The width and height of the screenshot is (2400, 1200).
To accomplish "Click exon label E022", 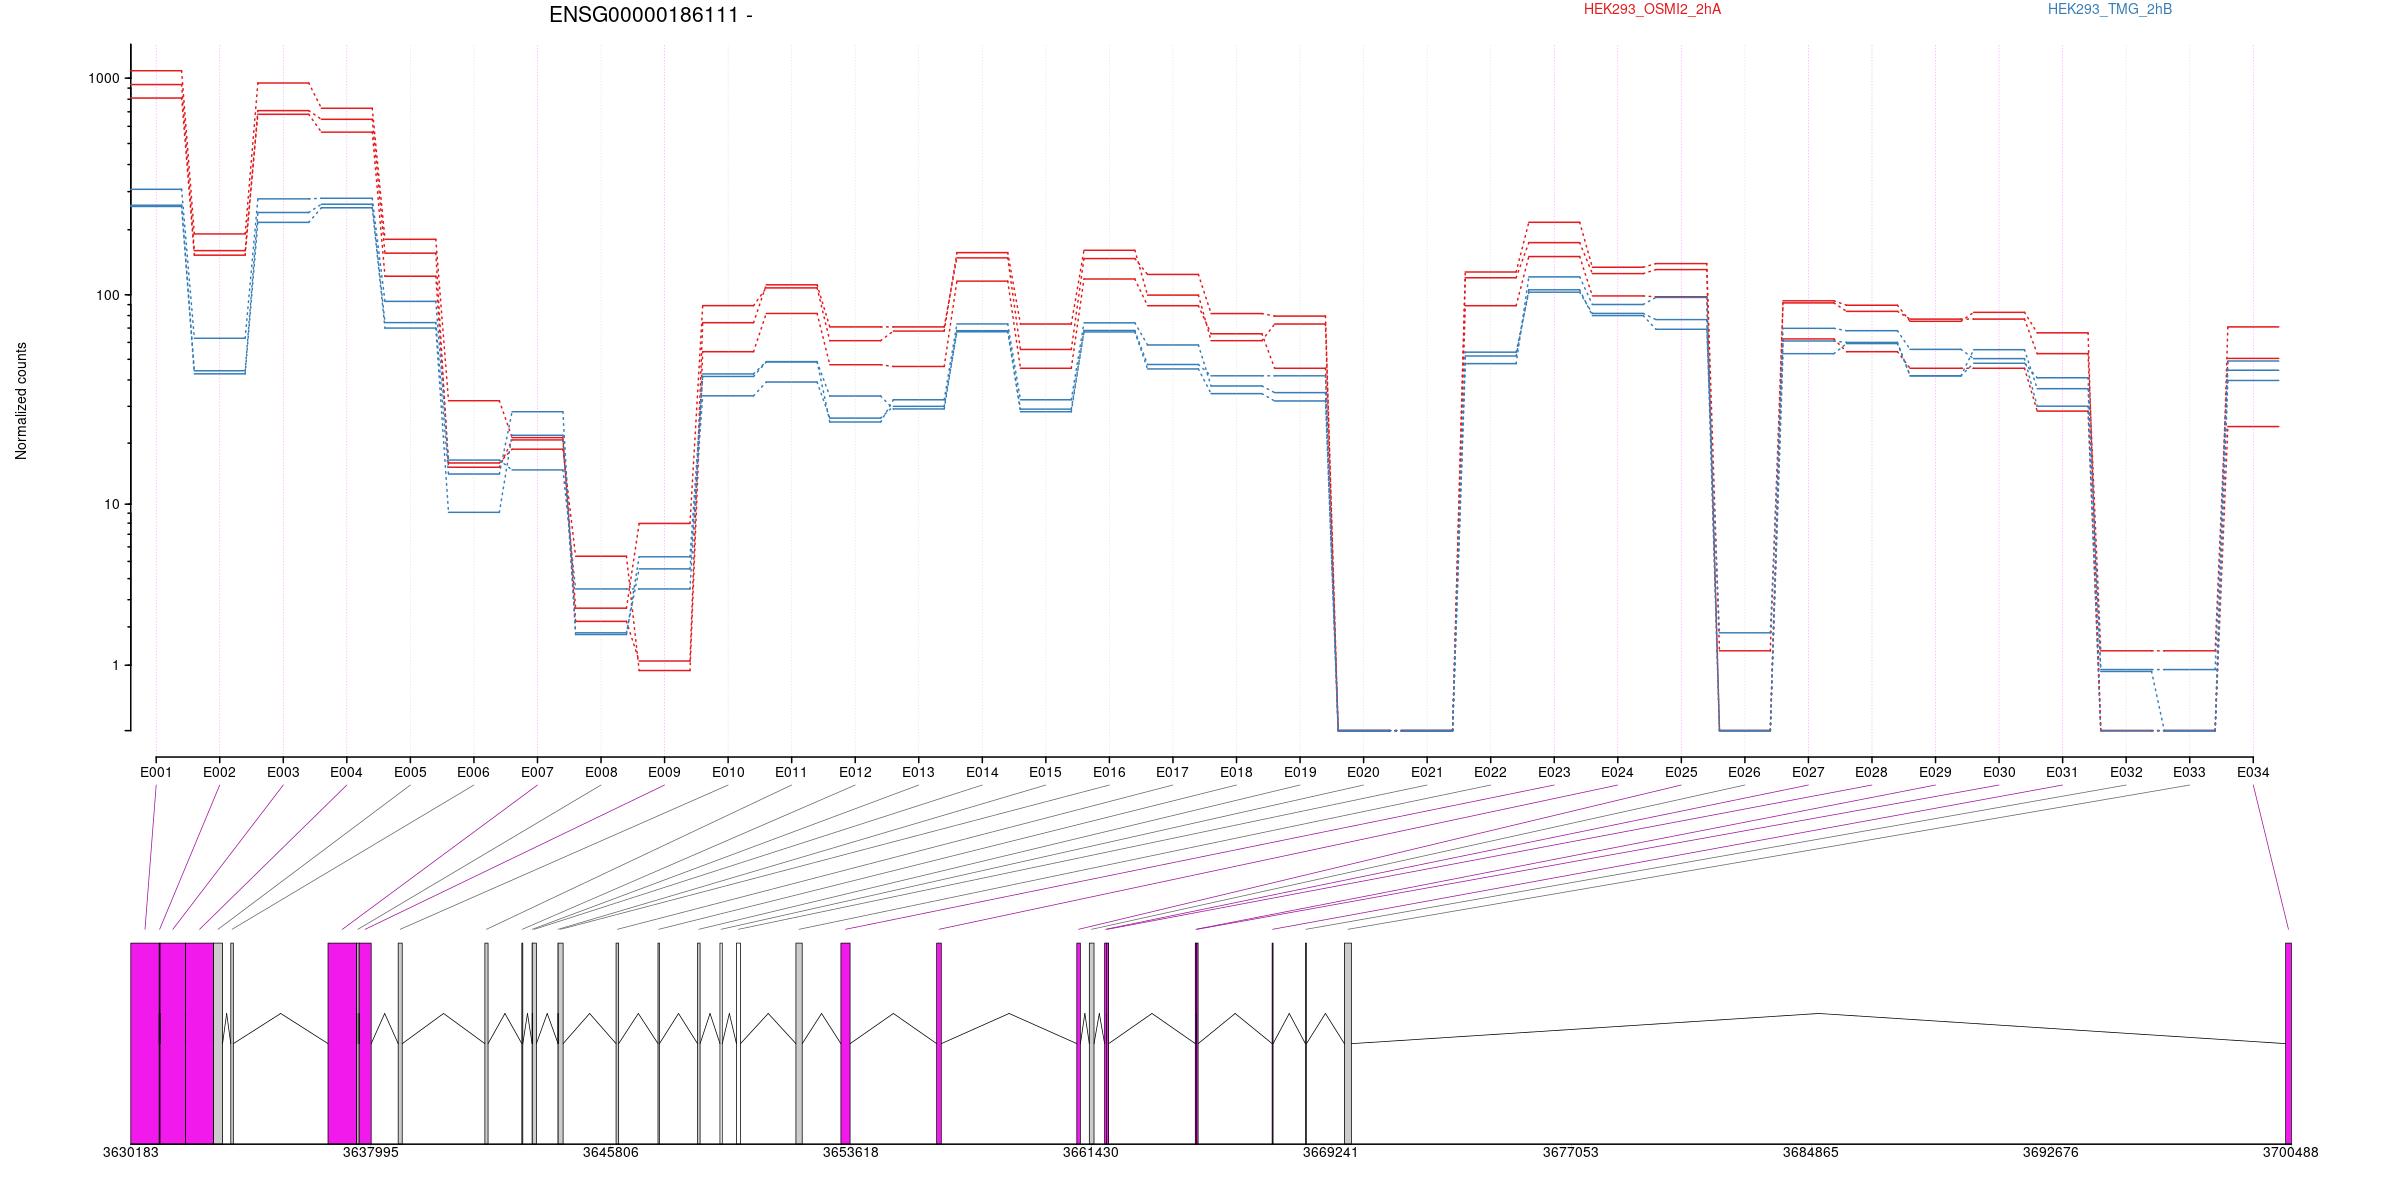I will 1490,772.
